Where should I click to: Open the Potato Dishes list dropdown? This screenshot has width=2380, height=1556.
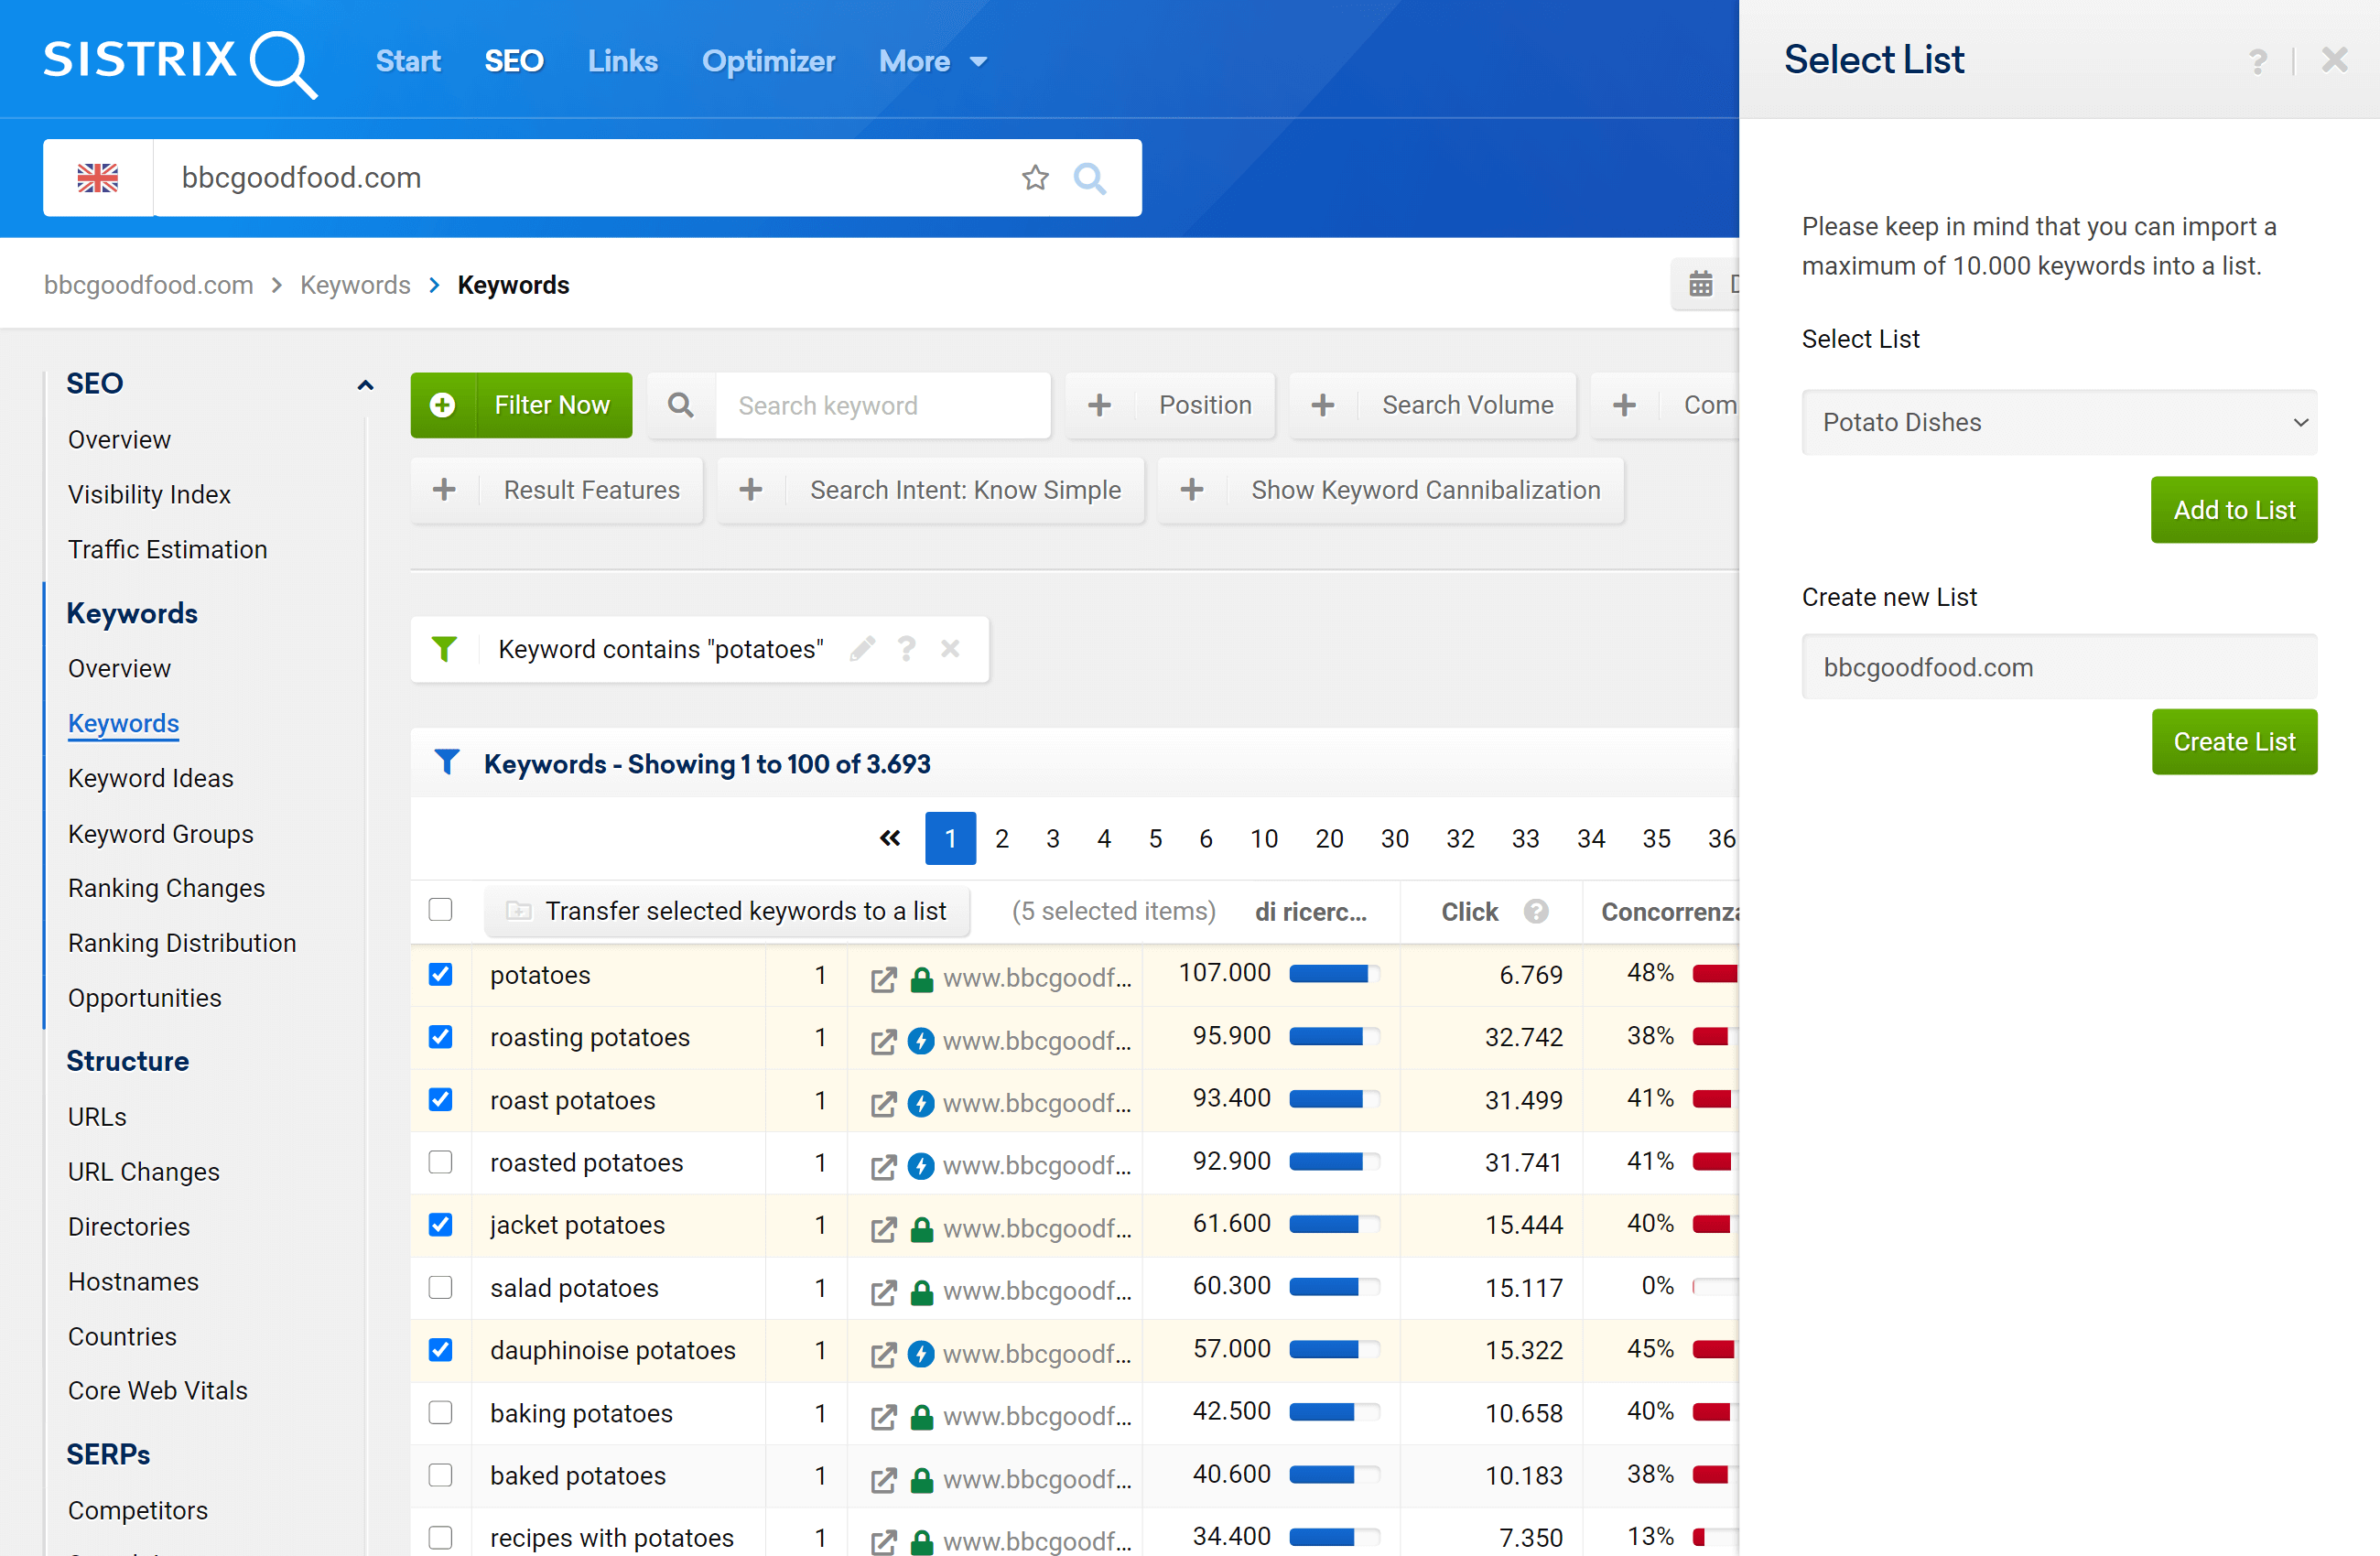2059,422
